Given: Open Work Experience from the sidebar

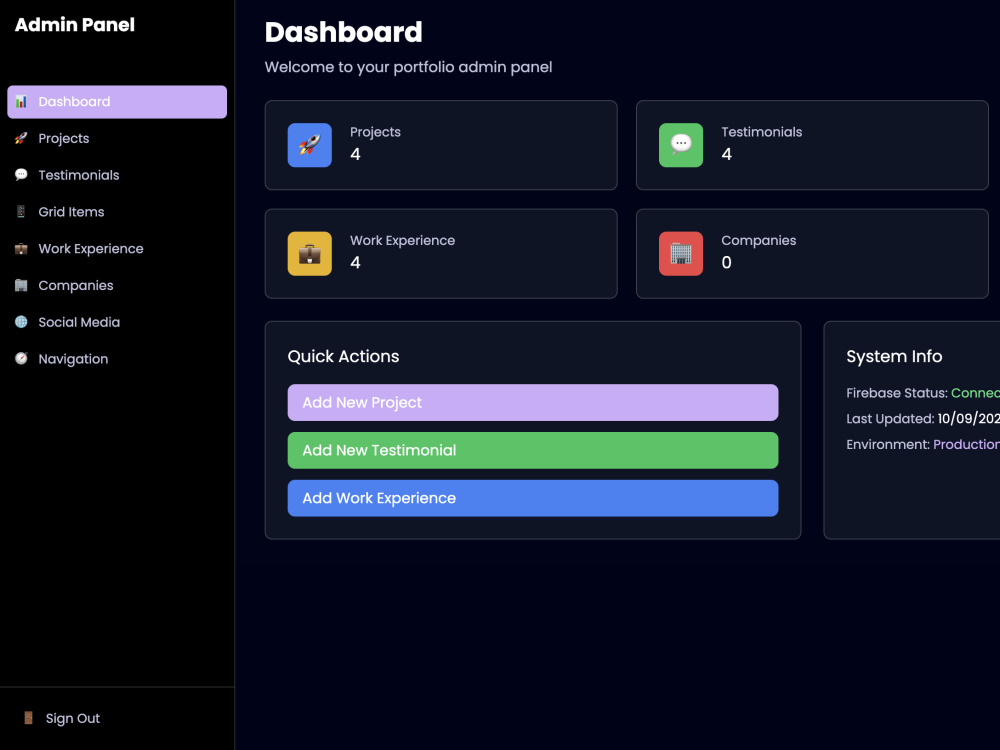Looking at the screenshot, I should click(x=117, y=249).
